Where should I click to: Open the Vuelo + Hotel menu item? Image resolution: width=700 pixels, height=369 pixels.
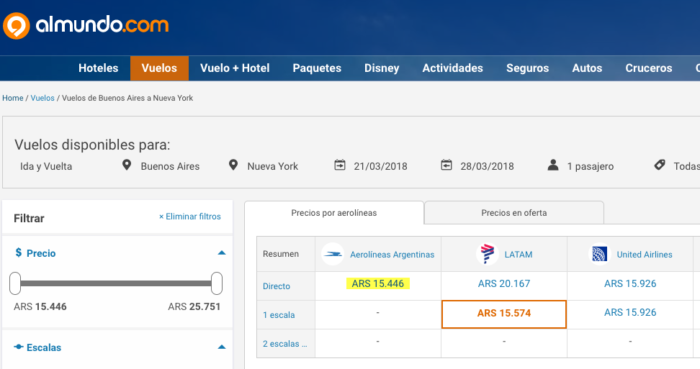pyautogui.click(x=235, y=68)
